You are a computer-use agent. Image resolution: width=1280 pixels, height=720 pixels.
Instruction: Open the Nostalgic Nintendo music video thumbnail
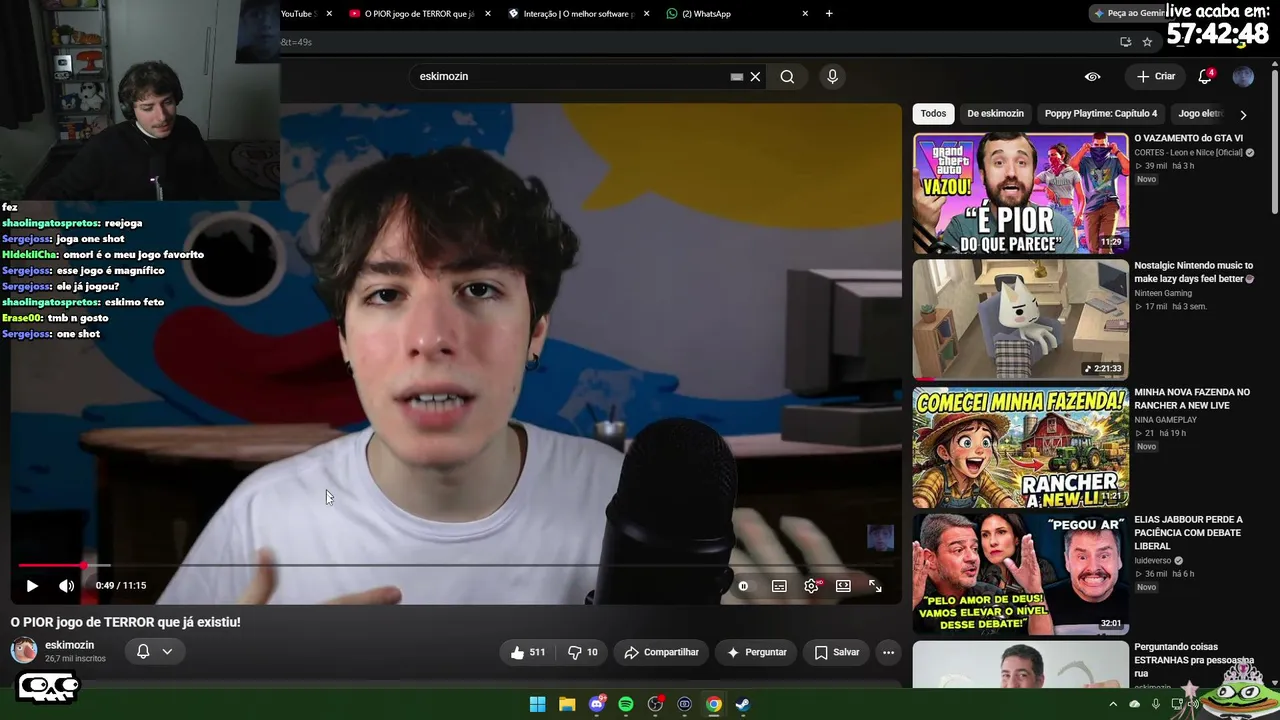1020,320
